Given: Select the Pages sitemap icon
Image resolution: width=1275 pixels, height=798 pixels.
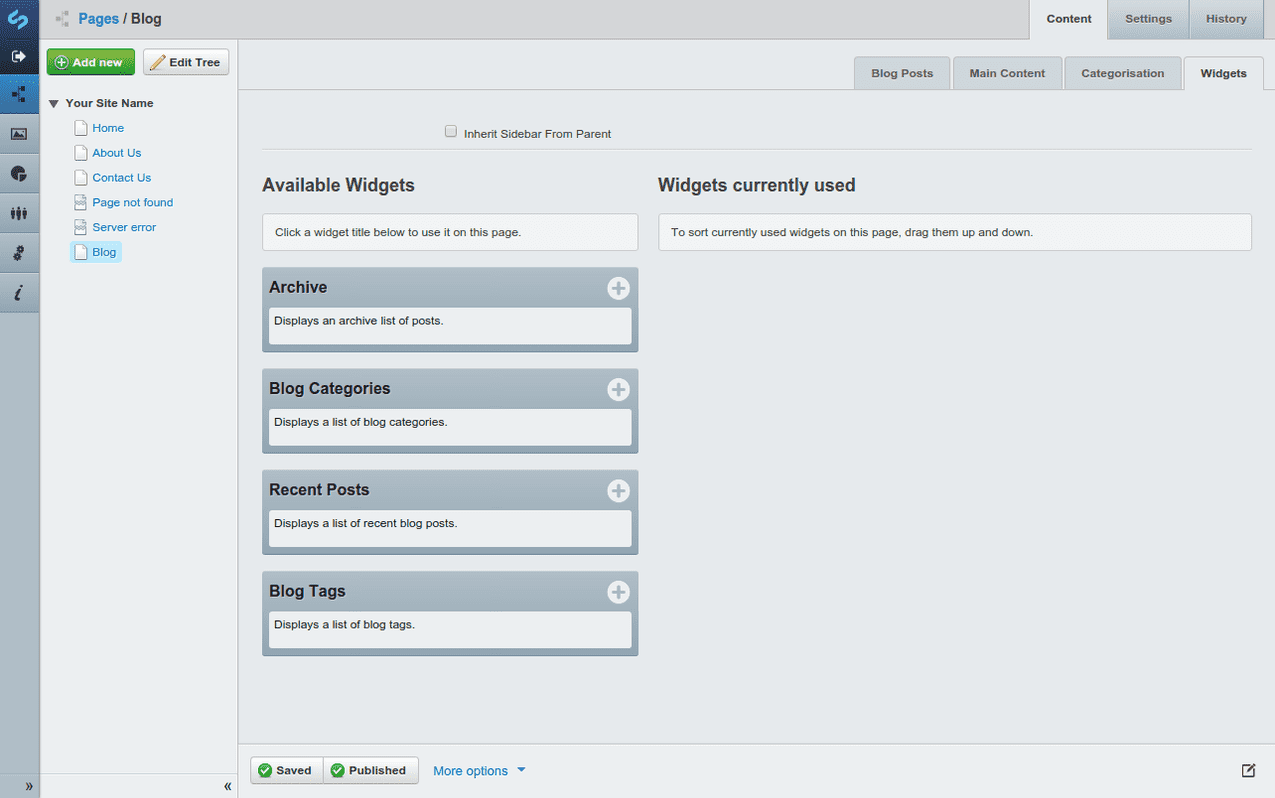Looking at the screenshot, I should click(19, 94).
